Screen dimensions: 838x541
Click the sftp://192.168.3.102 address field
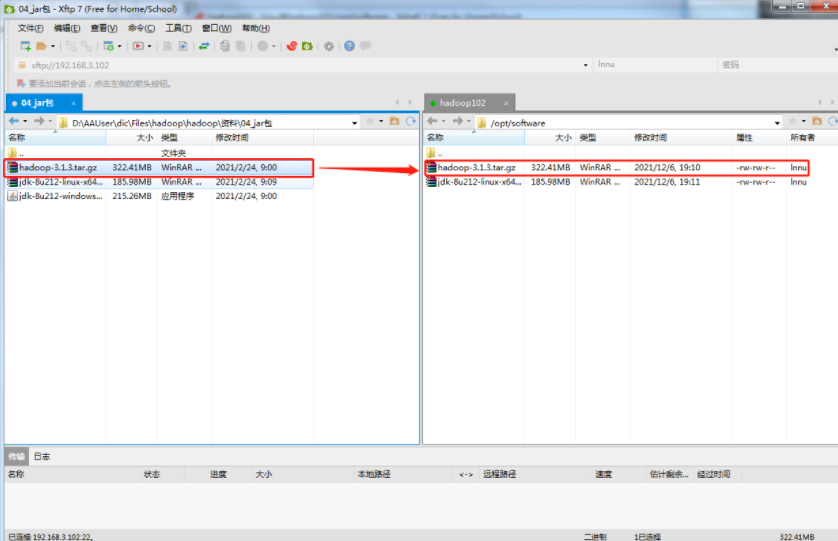(x=302, y=65)
